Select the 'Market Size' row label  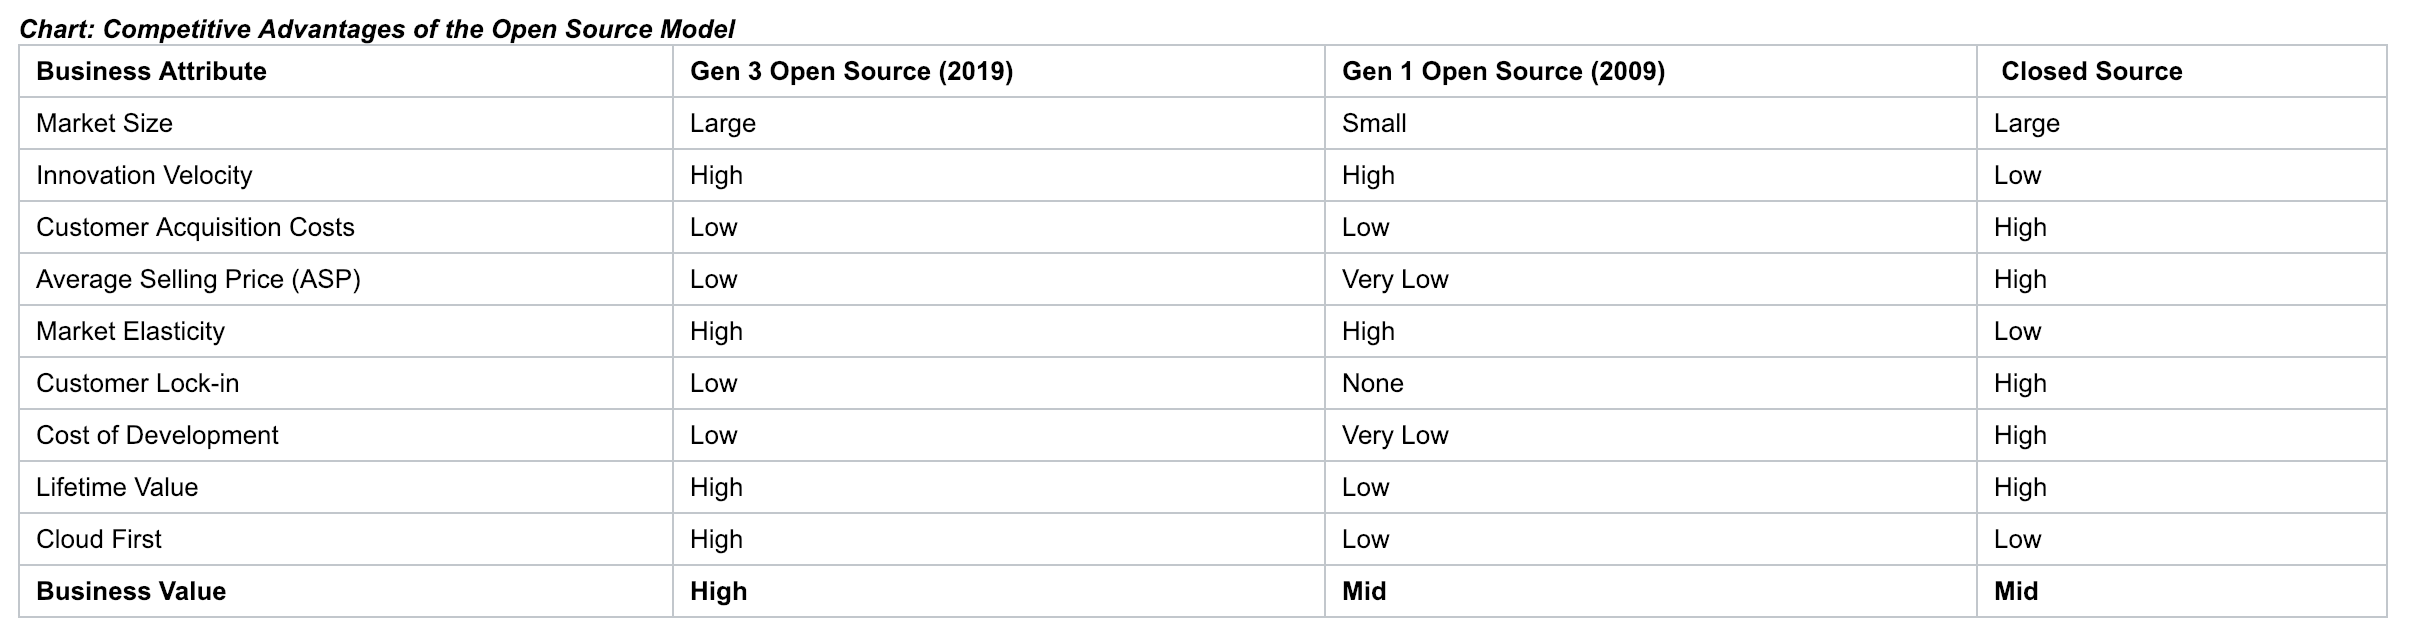click(x=104, y=123)
